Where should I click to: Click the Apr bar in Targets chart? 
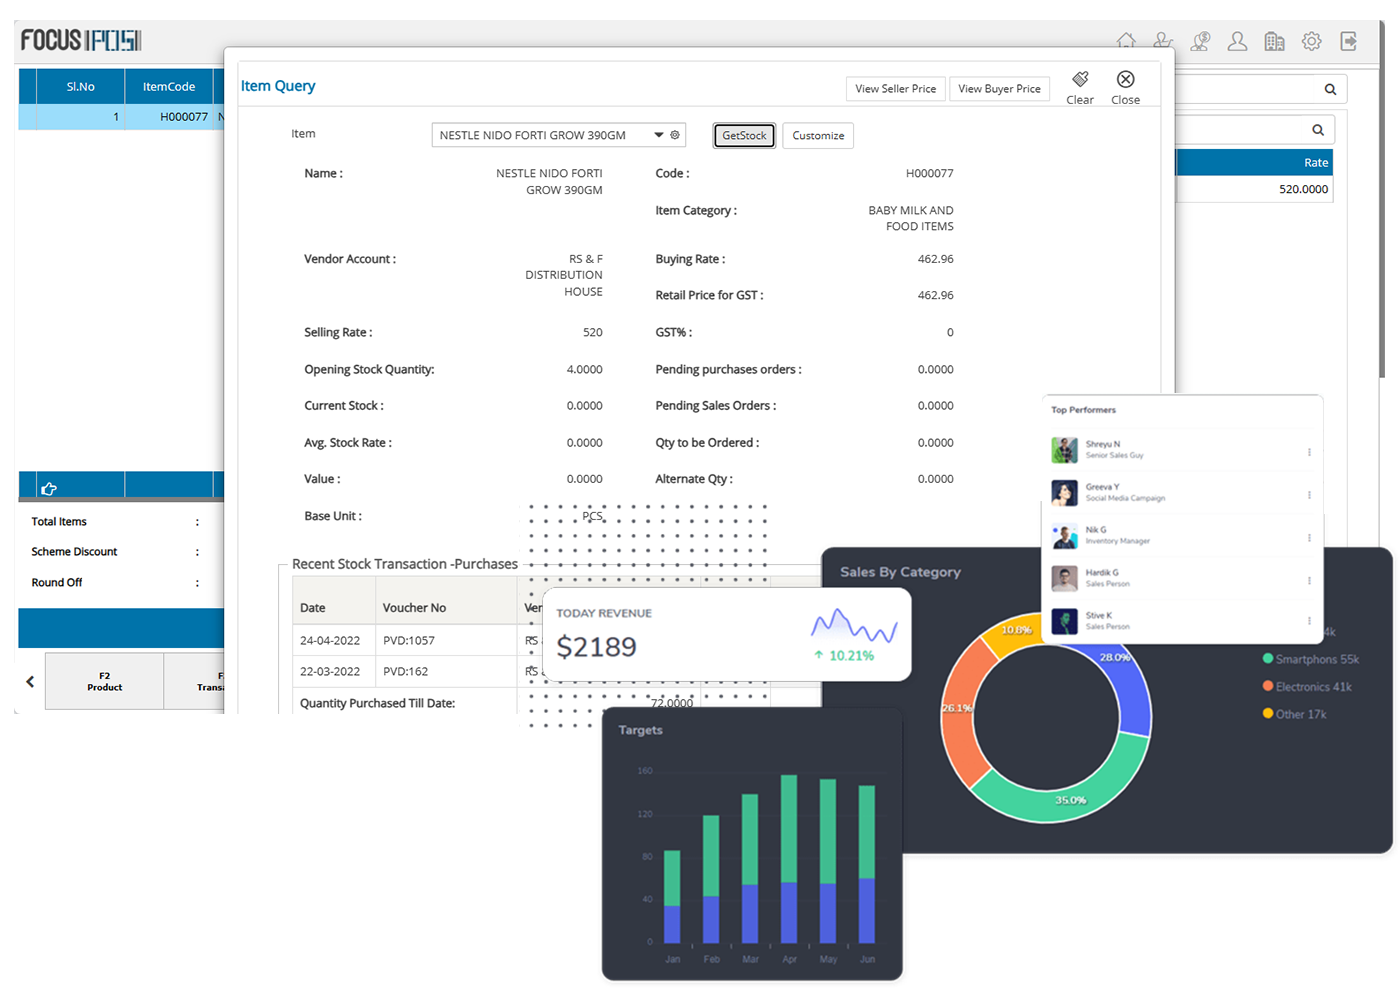point(789,858)
